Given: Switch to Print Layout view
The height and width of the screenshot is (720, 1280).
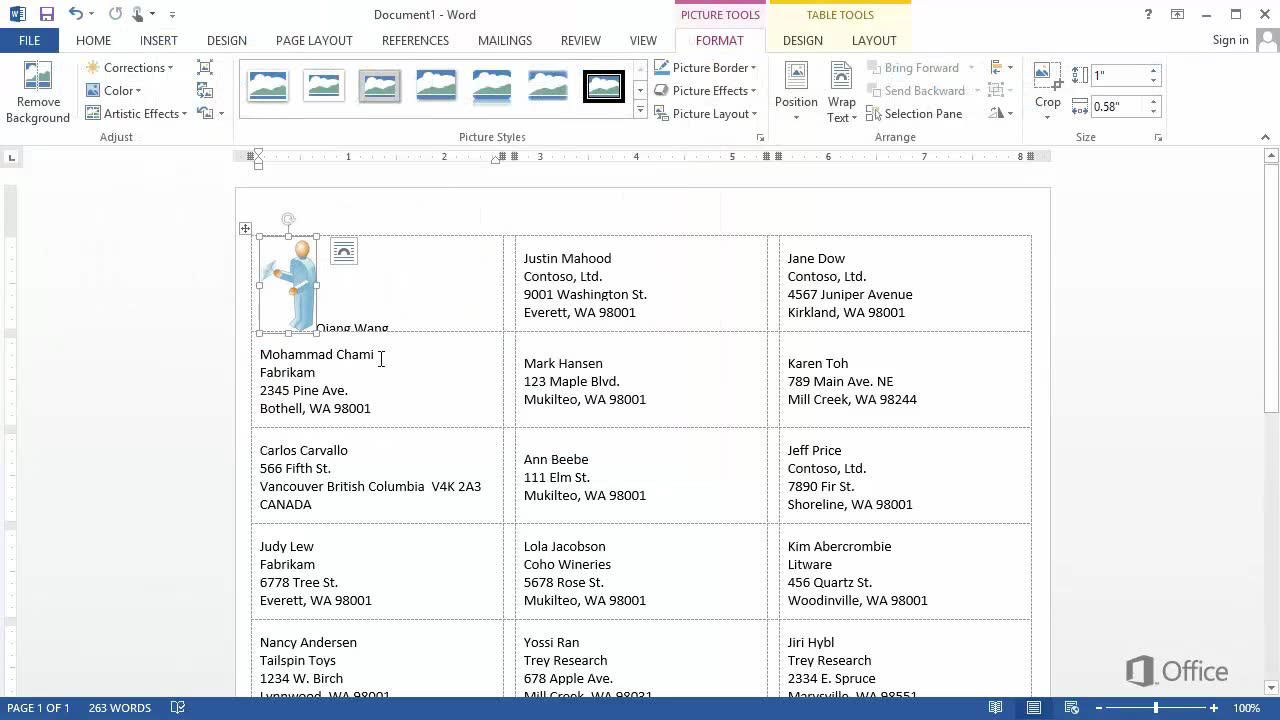Looking at the screenshot, I should tap(1034, 708).
